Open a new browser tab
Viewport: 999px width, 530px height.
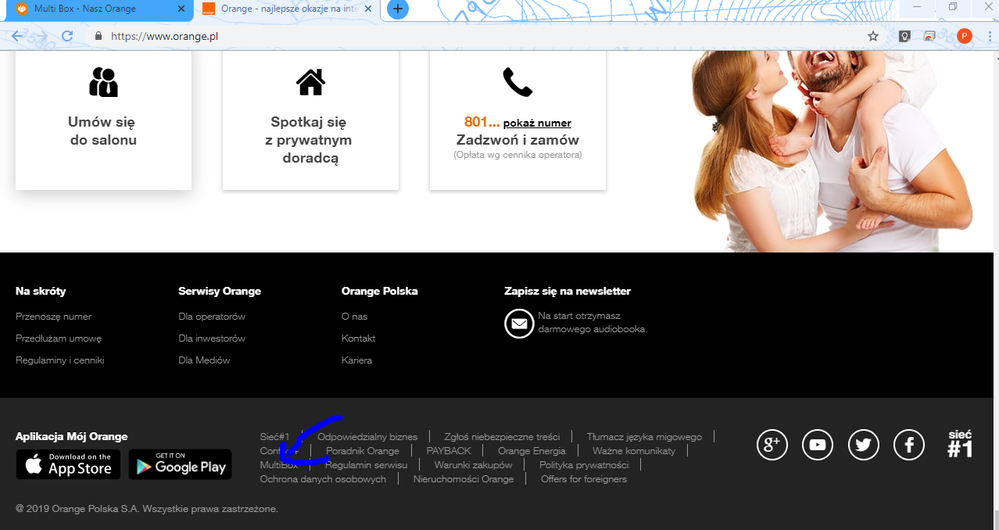pyautogui.click(x=397, y=9)
